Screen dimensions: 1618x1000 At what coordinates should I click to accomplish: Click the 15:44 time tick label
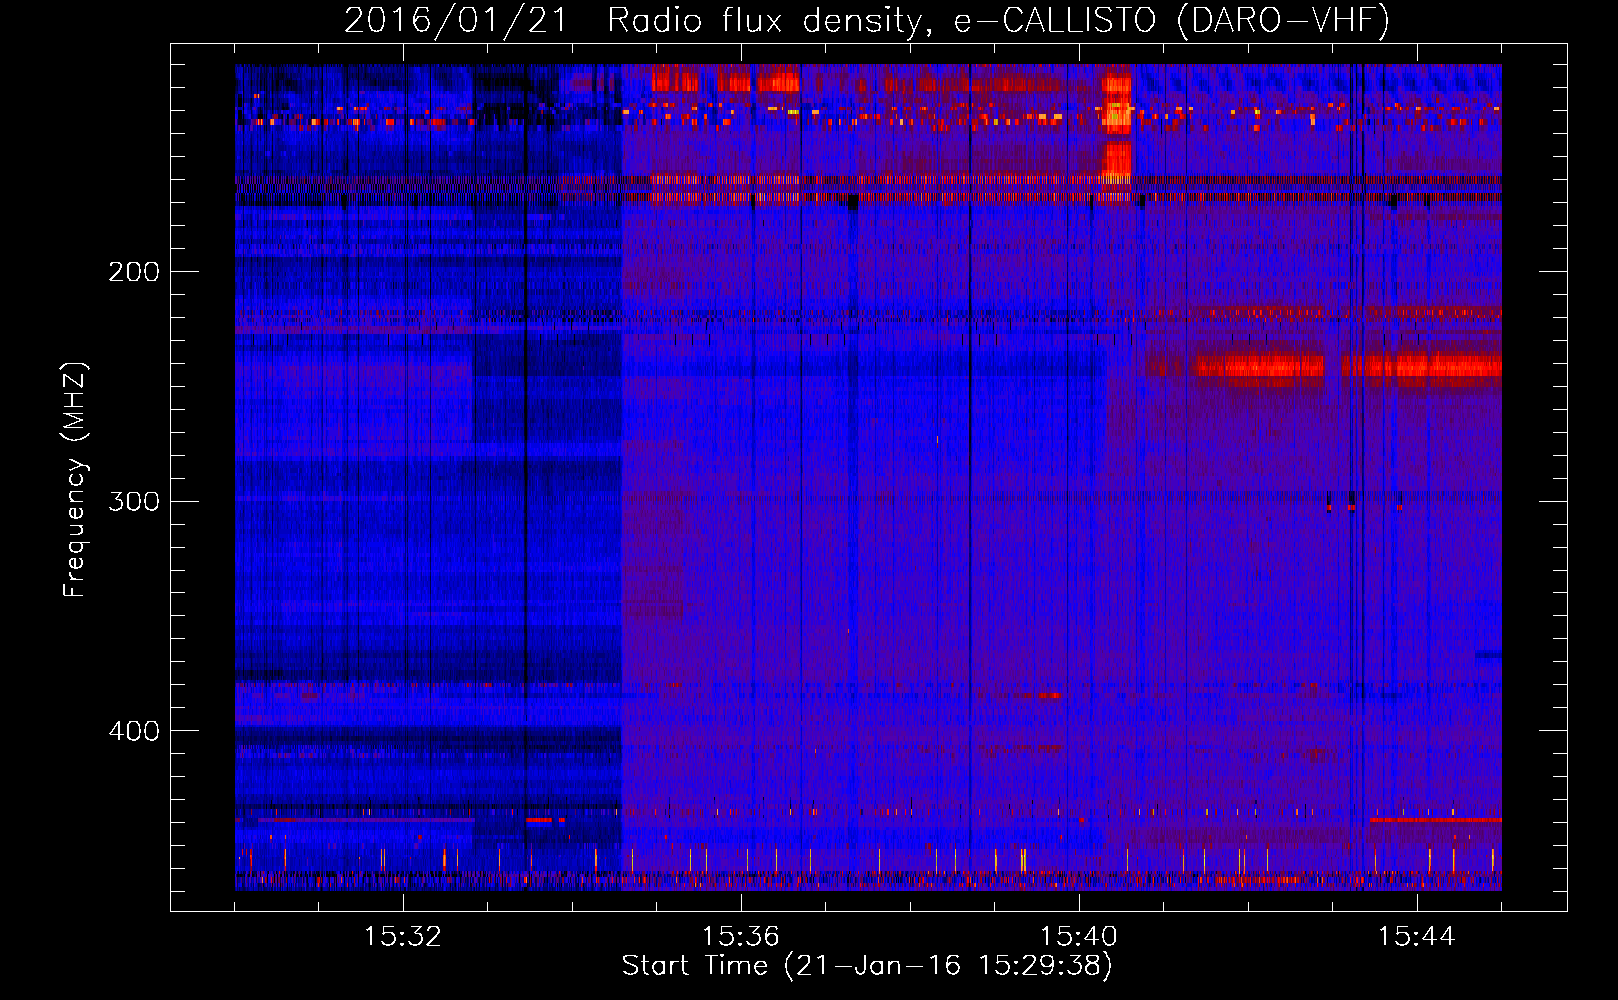[1416, 937]
